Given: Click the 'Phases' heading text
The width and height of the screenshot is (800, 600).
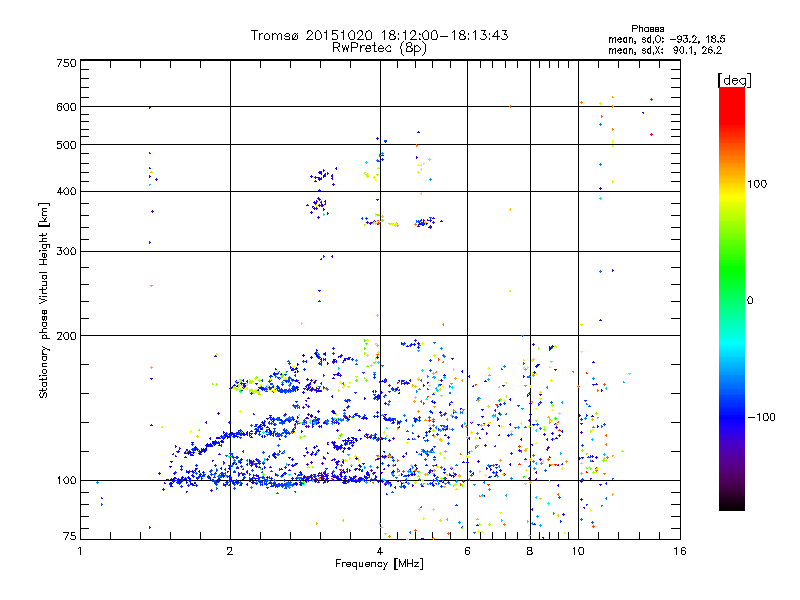Looking at the screenshot, I should [647, 29].
